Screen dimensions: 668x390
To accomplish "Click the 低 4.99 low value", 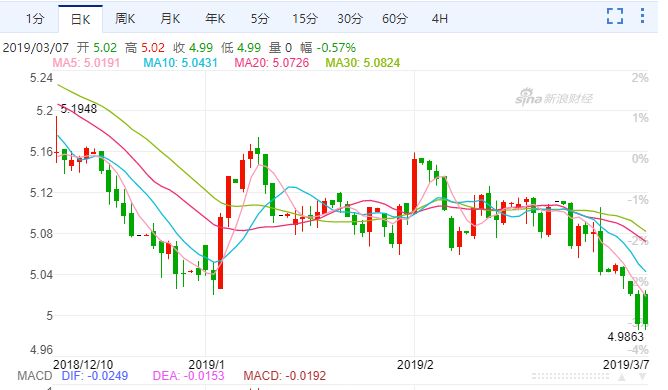I will [241, 47].
